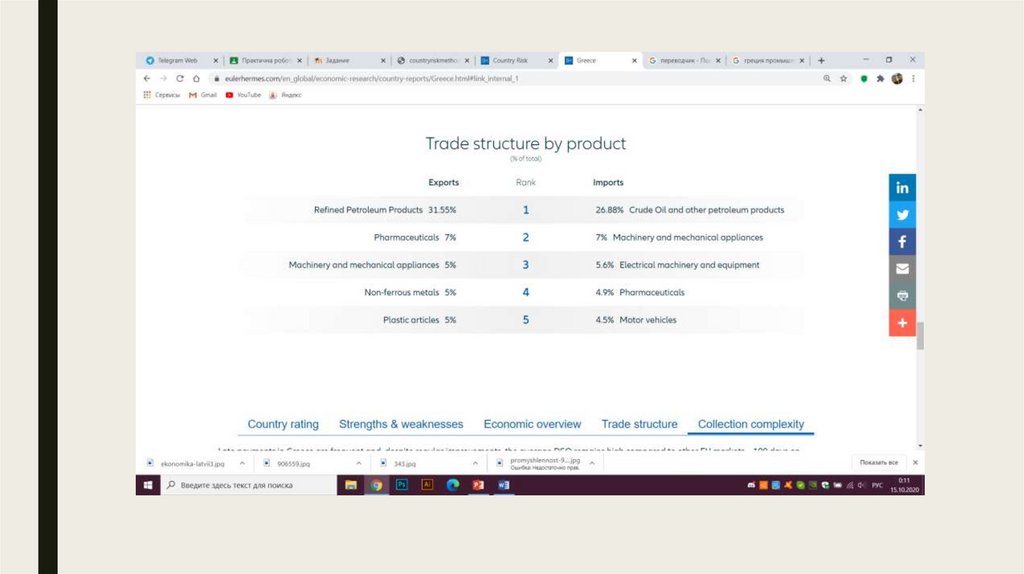Click Показать все downloads button
The width and height of the screenshot is (1024, 574).
[x=878, y=462]
